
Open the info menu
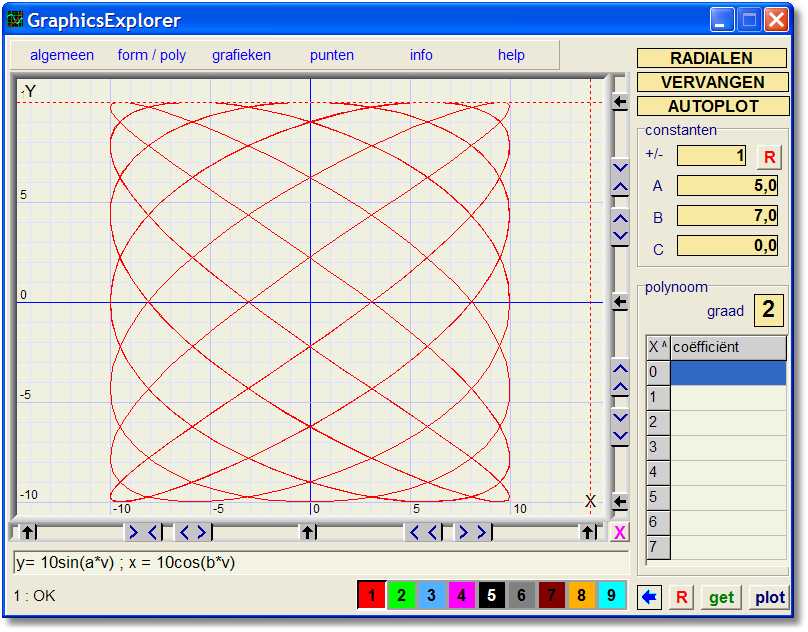click(421, 55)
